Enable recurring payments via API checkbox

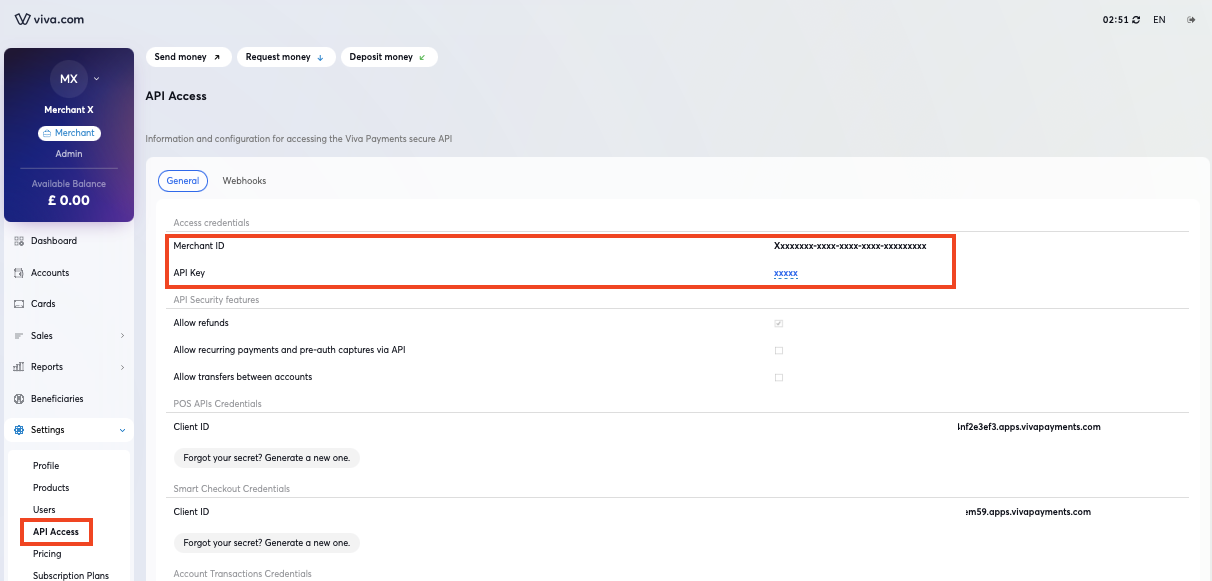778,350
